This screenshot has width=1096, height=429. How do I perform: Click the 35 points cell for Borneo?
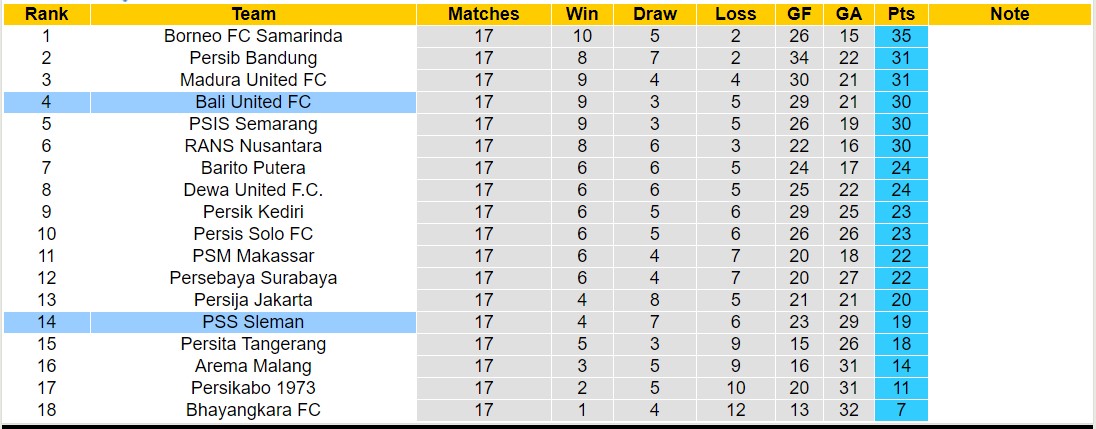point(900,36)
